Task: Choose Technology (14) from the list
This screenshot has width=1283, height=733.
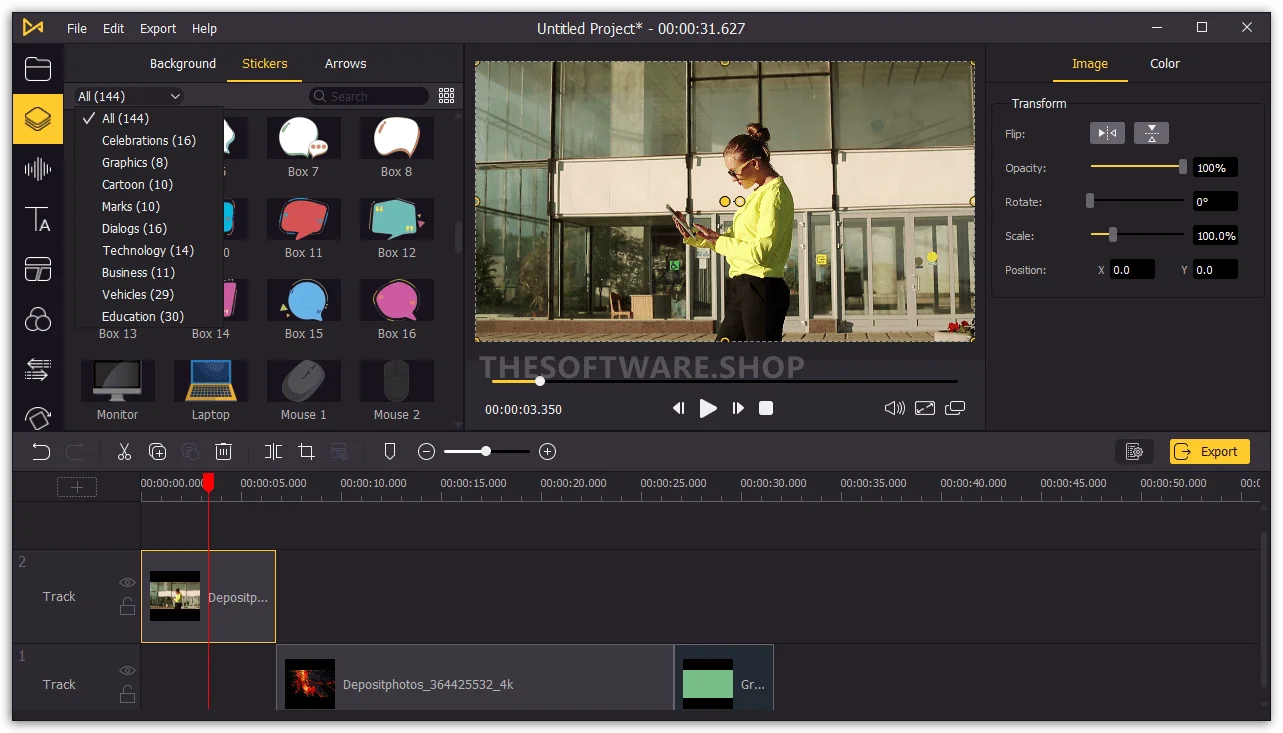Action: click(x=148, y=250)
